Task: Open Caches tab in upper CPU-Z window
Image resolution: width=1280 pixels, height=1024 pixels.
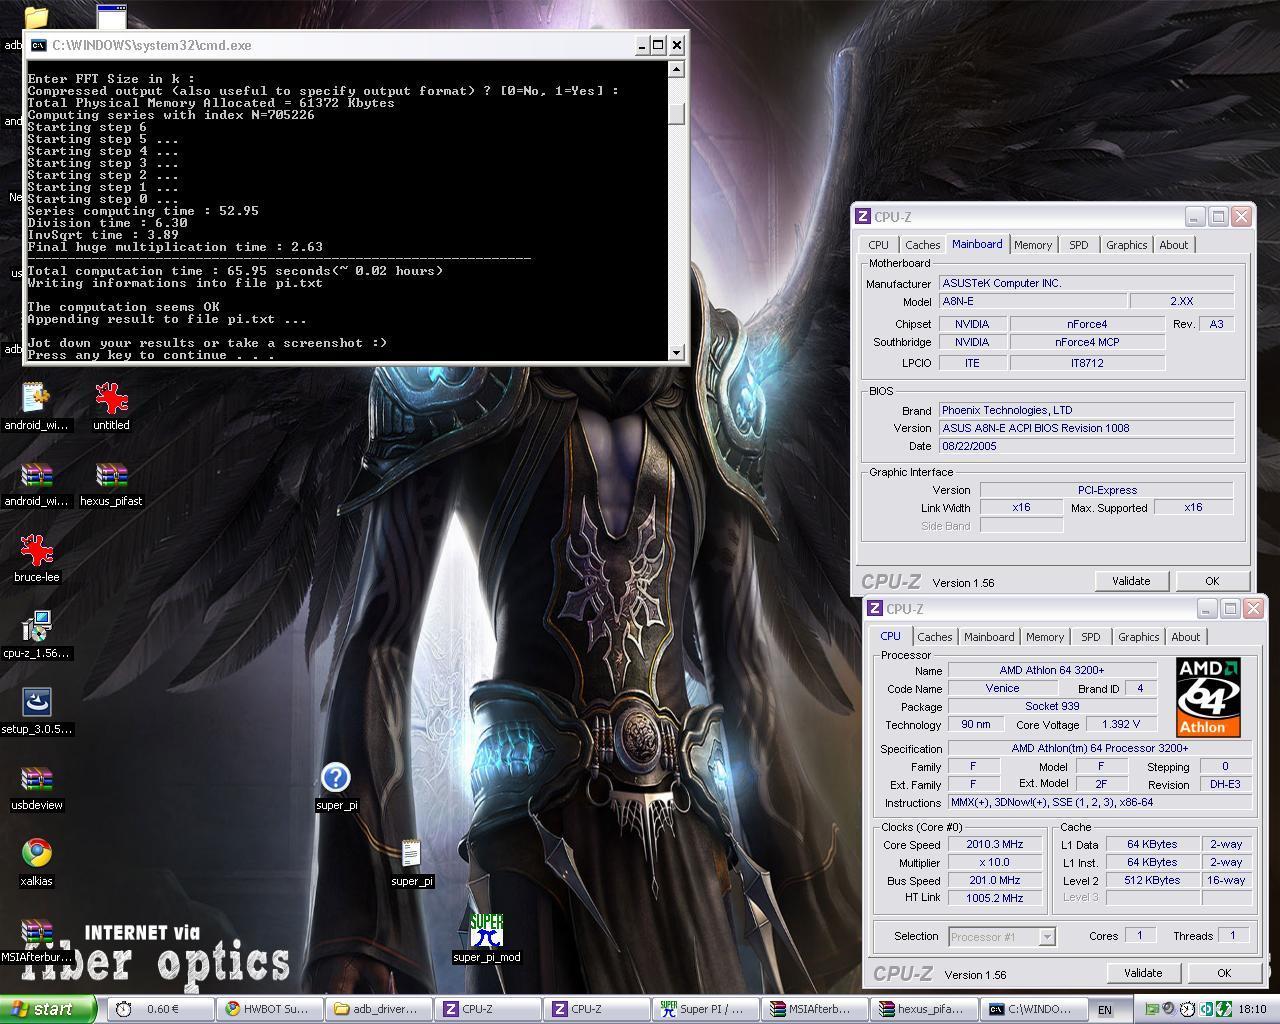Action: pos(922,245)
